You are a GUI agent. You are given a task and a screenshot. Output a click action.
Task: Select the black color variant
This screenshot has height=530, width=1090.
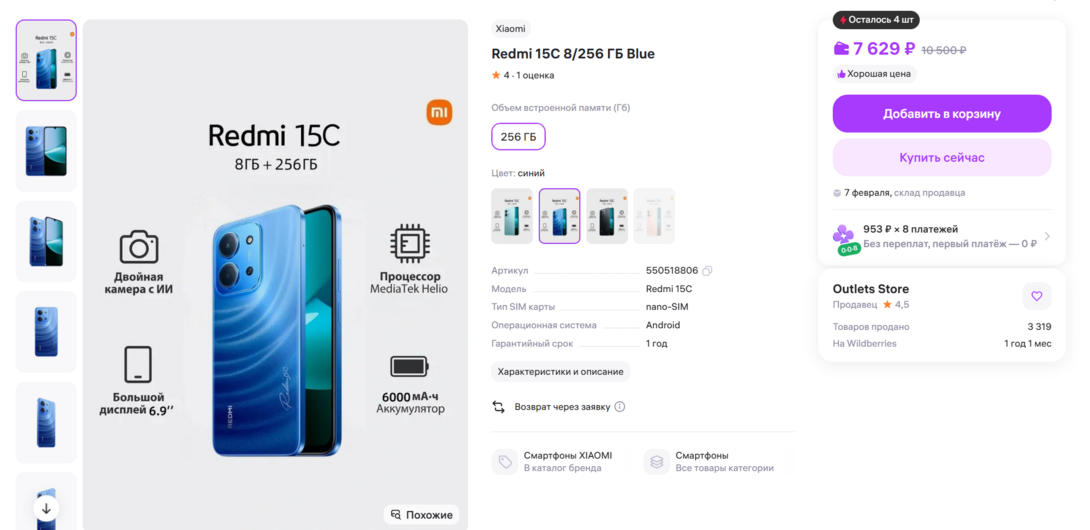click(x=607, y=216)
